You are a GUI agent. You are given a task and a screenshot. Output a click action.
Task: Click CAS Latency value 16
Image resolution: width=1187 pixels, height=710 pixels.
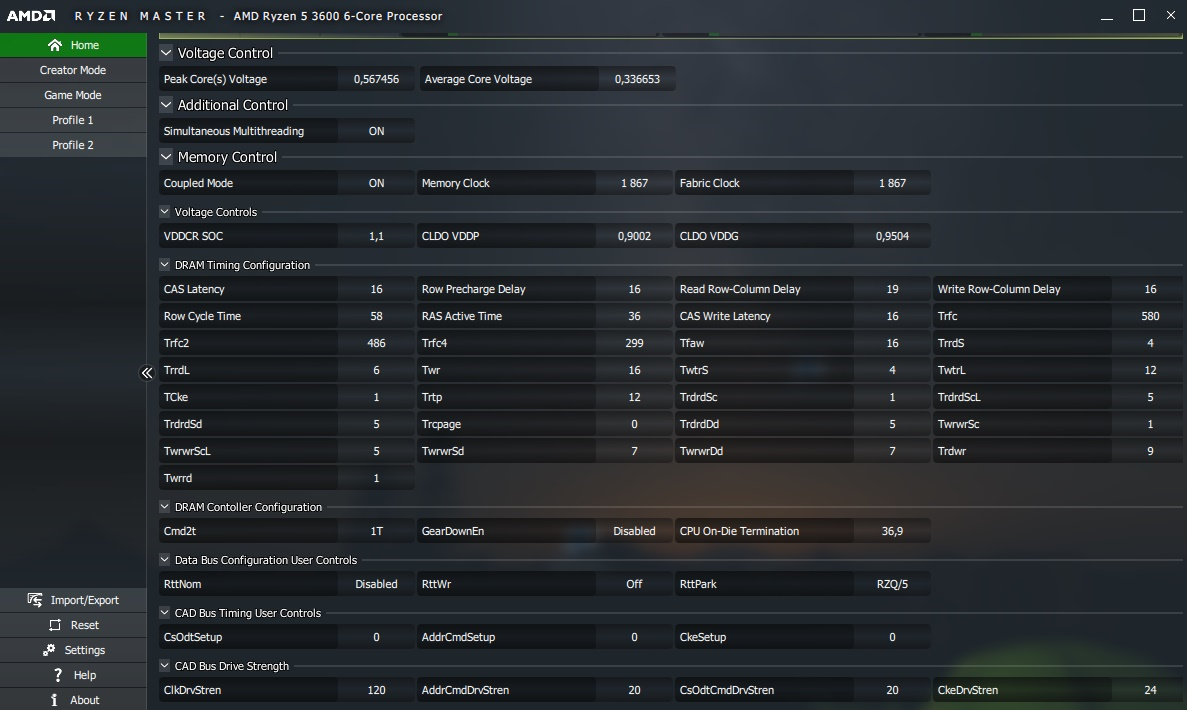click(376, 289)
